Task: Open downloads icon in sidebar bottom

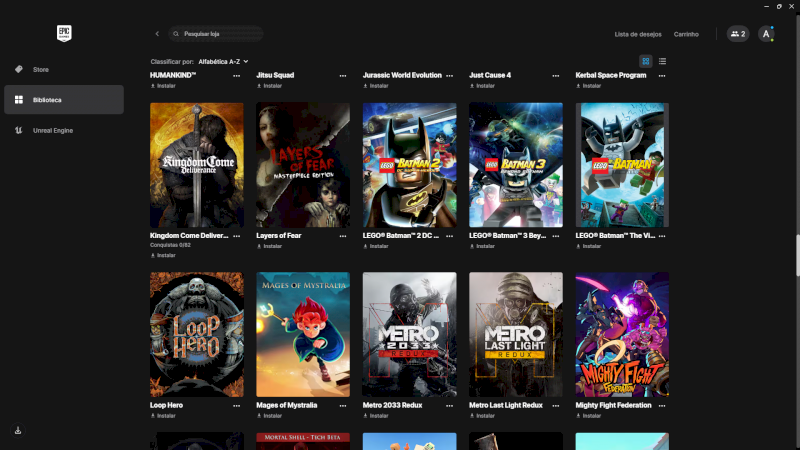Action: click(x=18, y=430)
